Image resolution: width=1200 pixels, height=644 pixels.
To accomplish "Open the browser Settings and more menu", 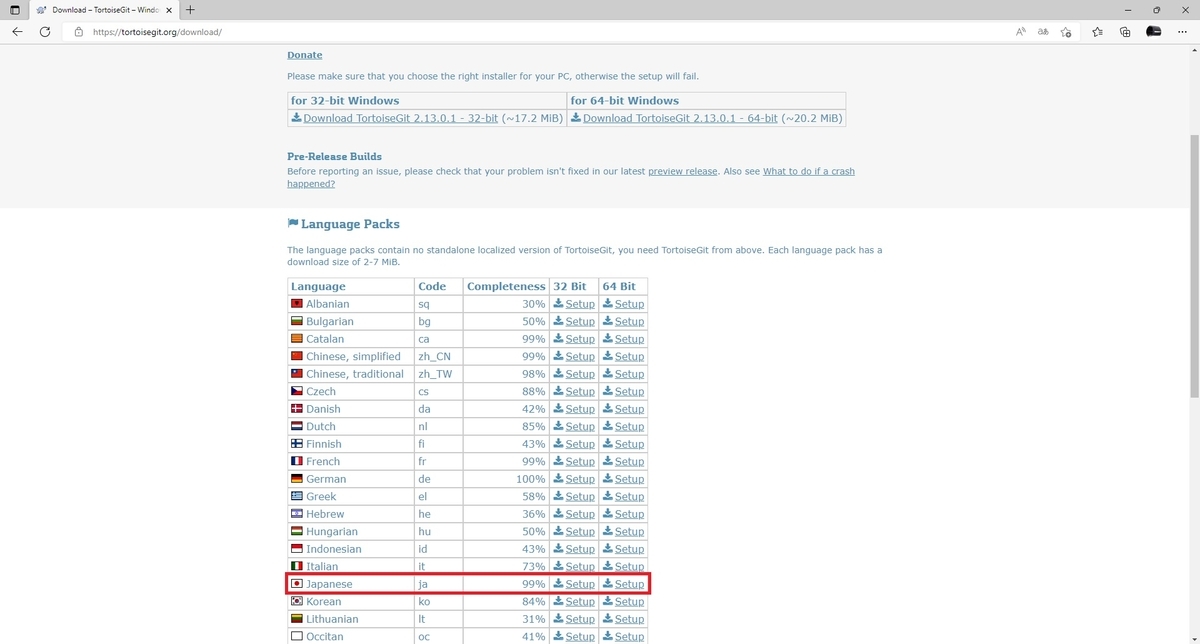I will click(x=1183, y=32).
